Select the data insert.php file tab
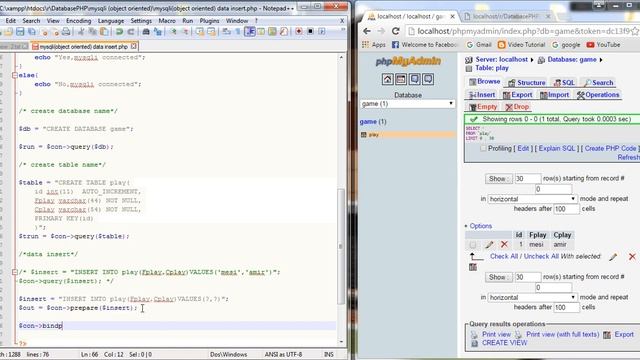 tap(84, 47)
